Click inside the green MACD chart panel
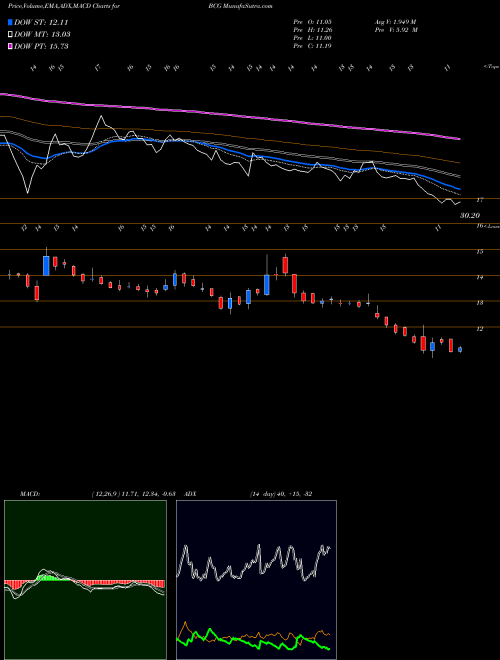This screenshot has width=500, height=660. tap(85, 580)
